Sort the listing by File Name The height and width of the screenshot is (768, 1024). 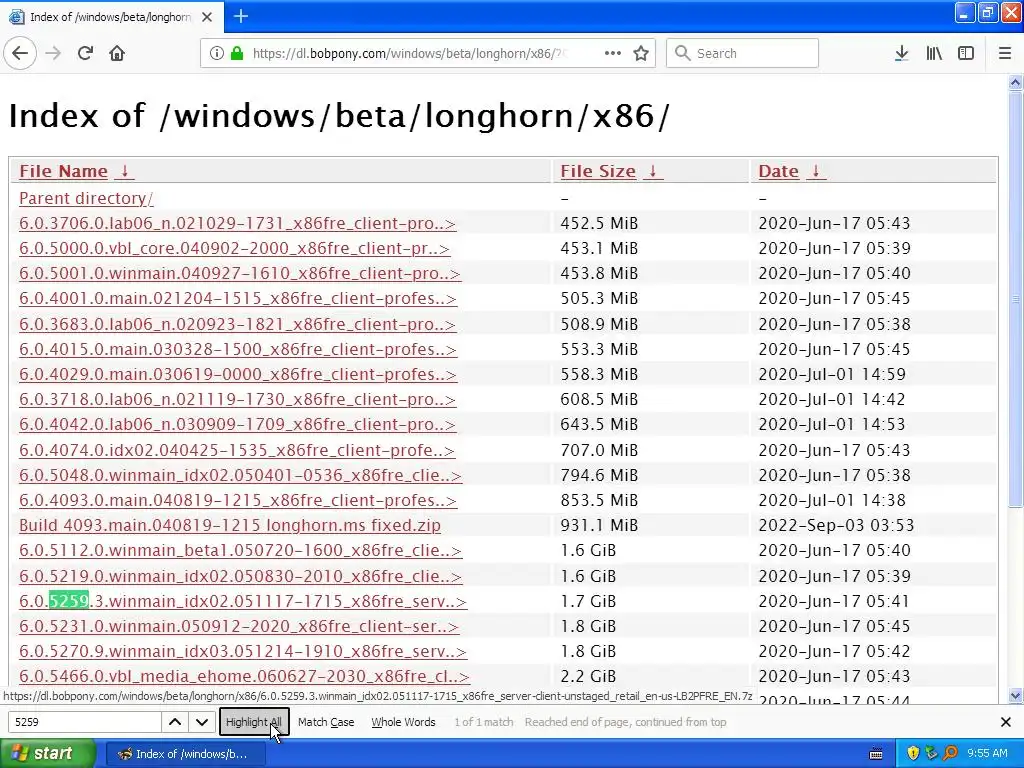(63, 171)
